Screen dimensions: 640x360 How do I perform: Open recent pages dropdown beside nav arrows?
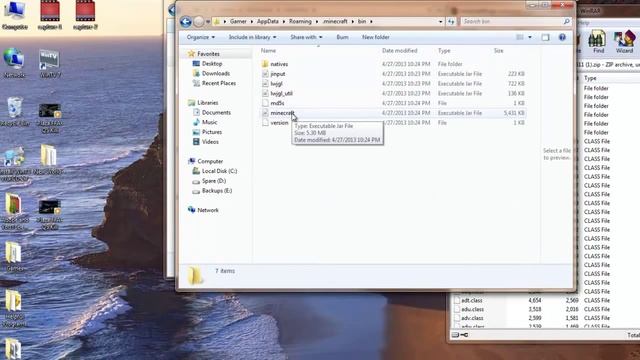(x=208, y=21)
